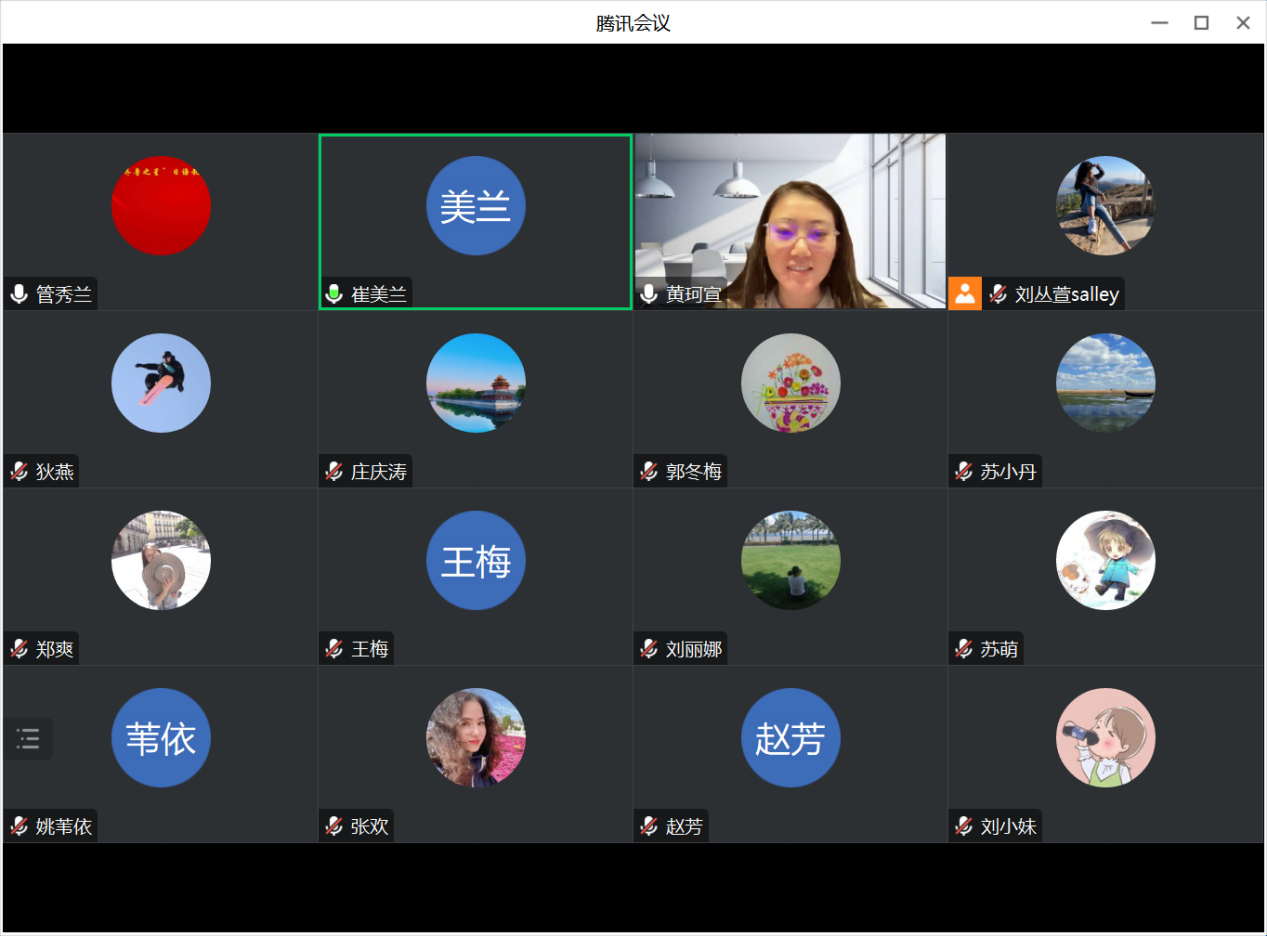Select 郑爽's straw hat avatar

tap(161, 561)
